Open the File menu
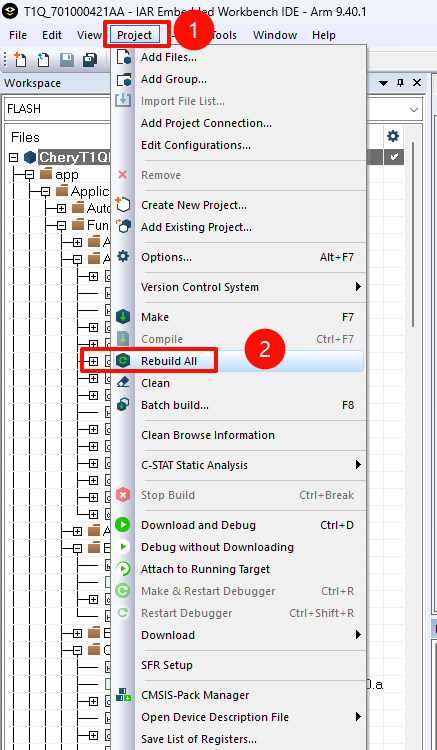This screenshot has height=750, width=437. click(x=18, y=35)
